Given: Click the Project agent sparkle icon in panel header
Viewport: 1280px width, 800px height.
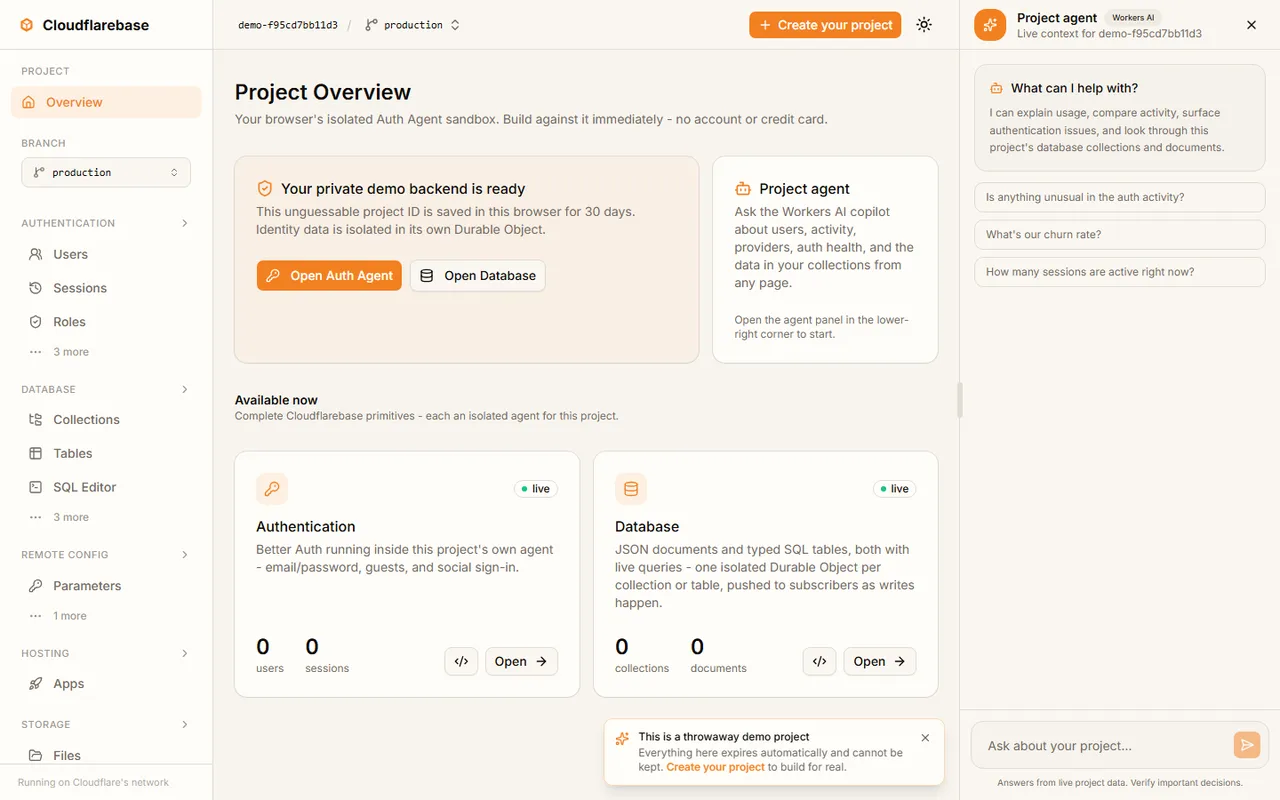Looking at the screenshot, I should 990,25.
